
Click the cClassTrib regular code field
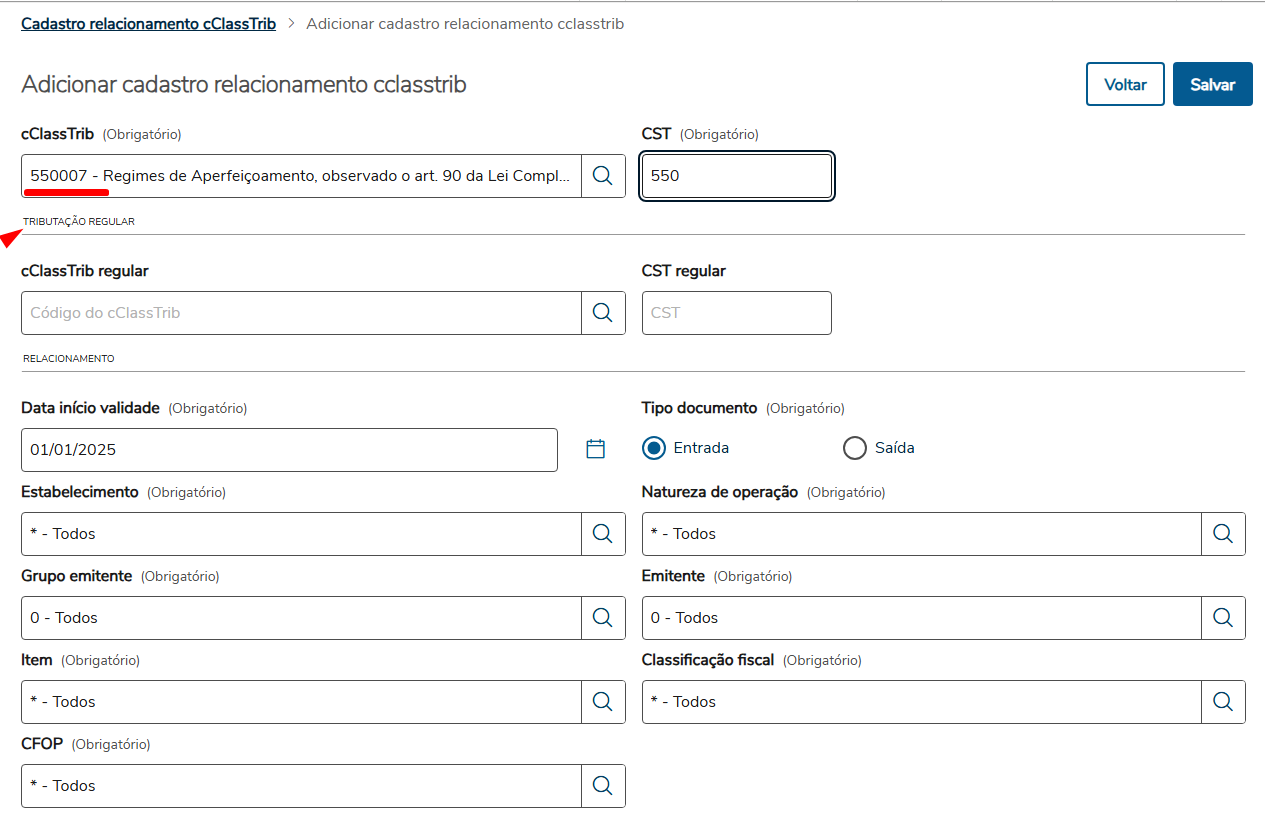(x=300, y=313)
